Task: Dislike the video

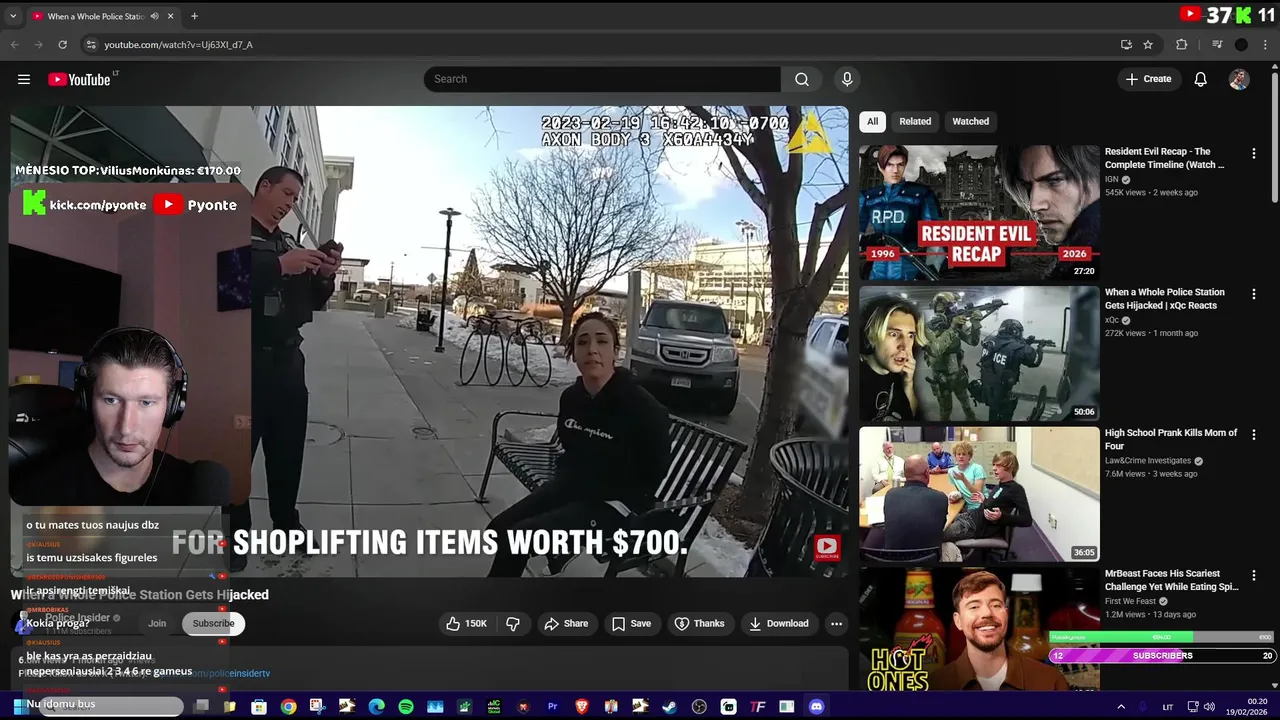Action: click(513, 623)
